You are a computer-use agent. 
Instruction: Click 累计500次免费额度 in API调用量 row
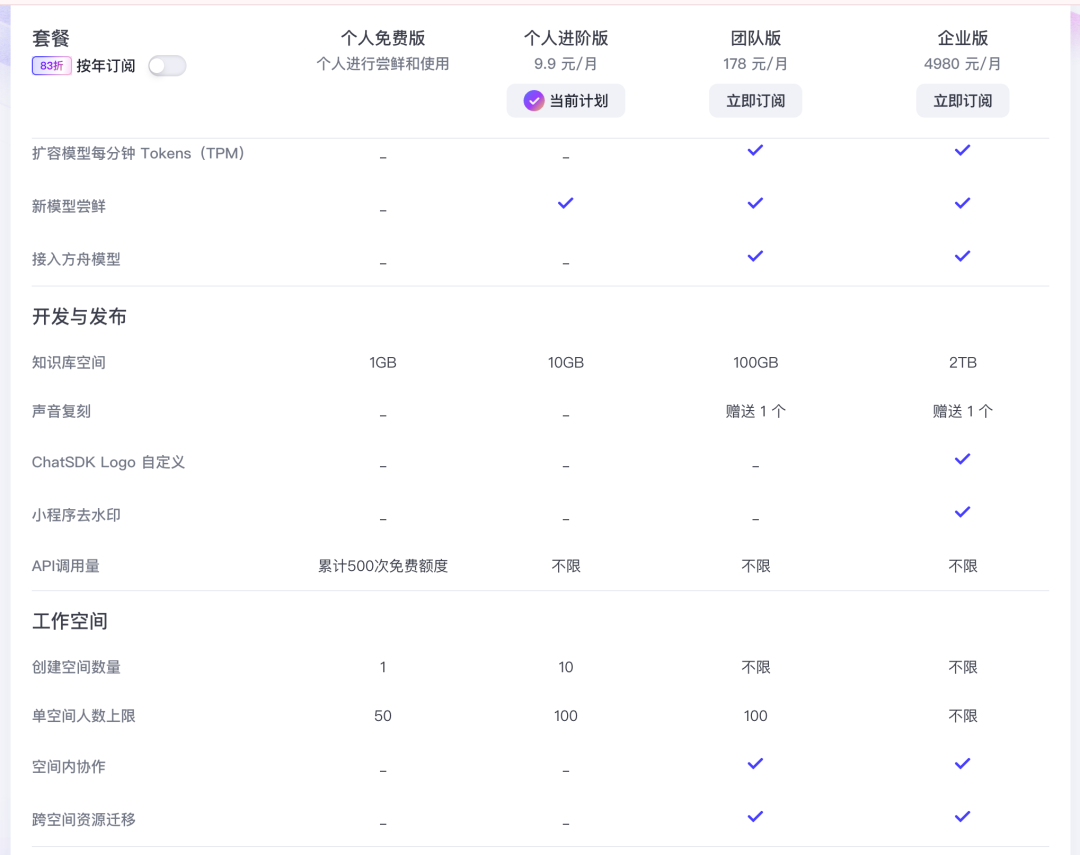click(x=383, y=566)
